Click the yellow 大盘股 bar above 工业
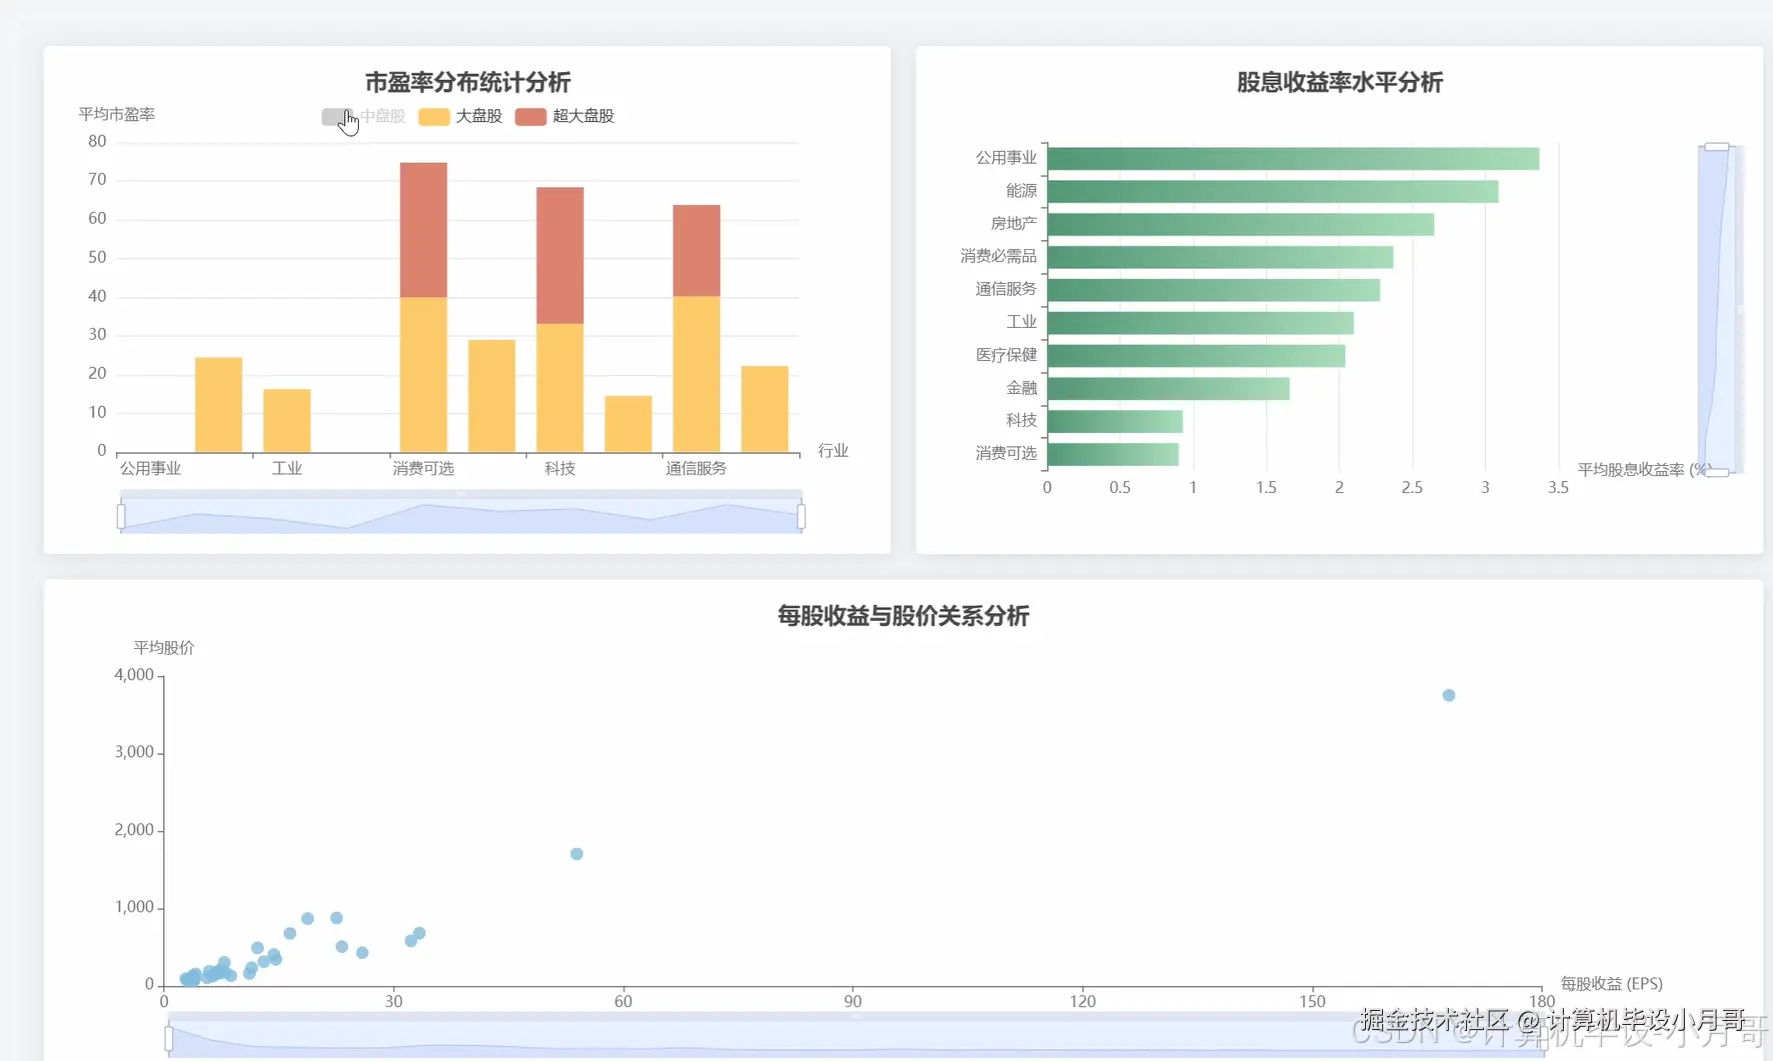 click(x=287, y=421)
